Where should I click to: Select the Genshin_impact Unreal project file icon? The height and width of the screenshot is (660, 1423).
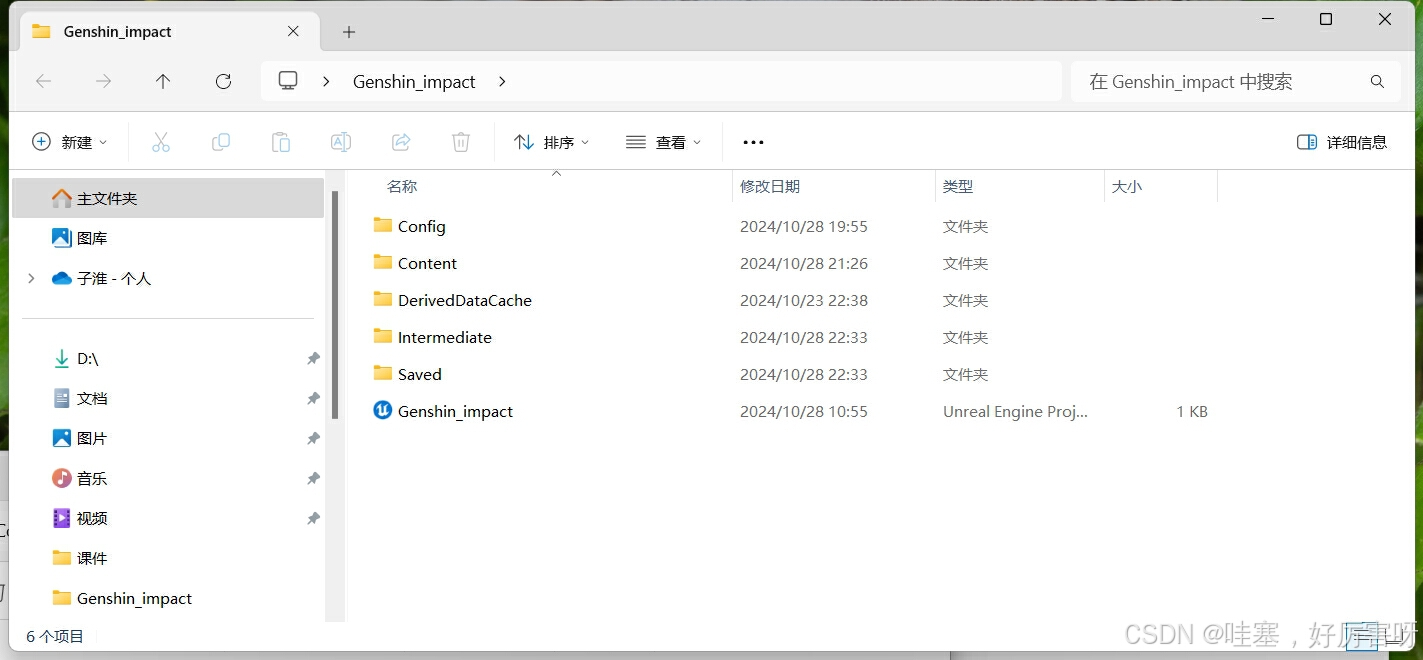[x=382, y=410]
